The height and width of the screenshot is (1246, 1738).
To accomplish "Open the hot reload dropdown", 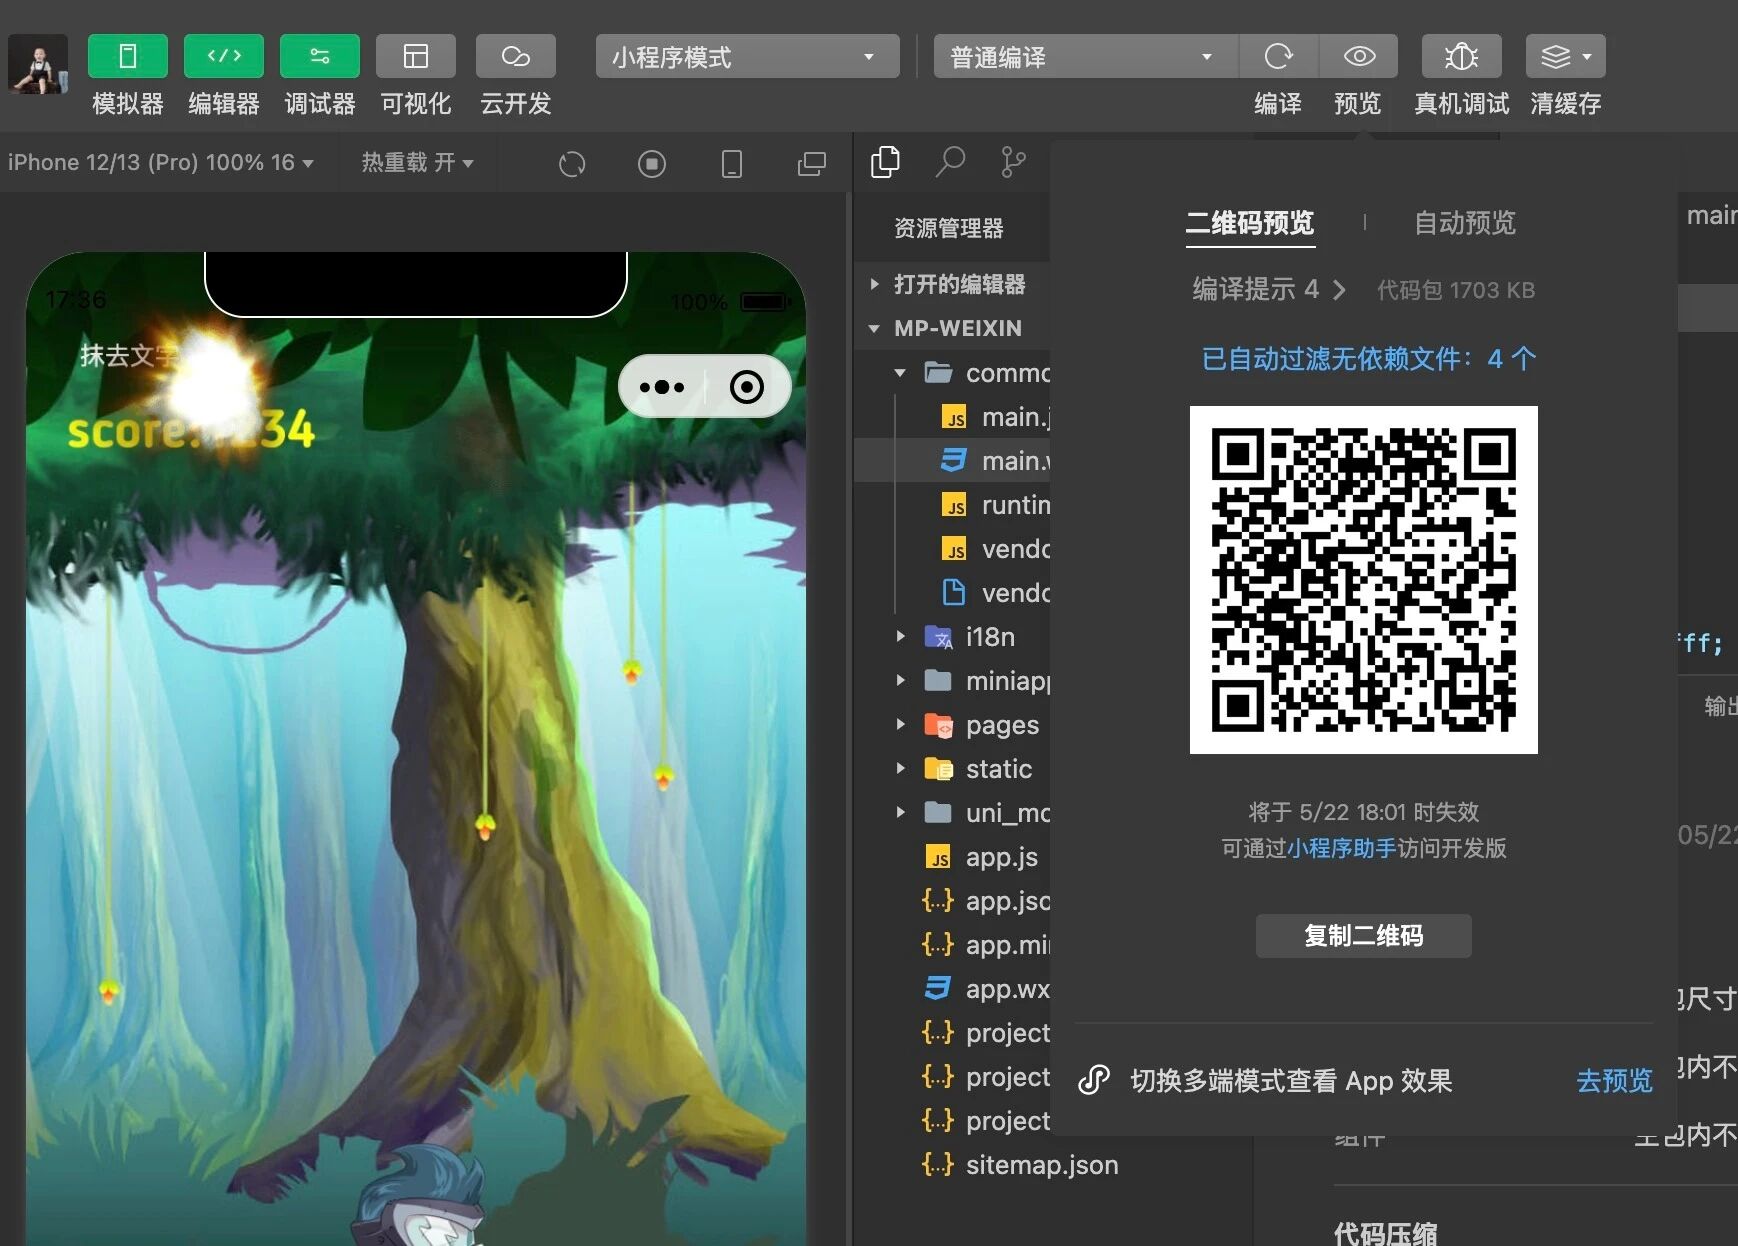I will click(x=417, y=162).
